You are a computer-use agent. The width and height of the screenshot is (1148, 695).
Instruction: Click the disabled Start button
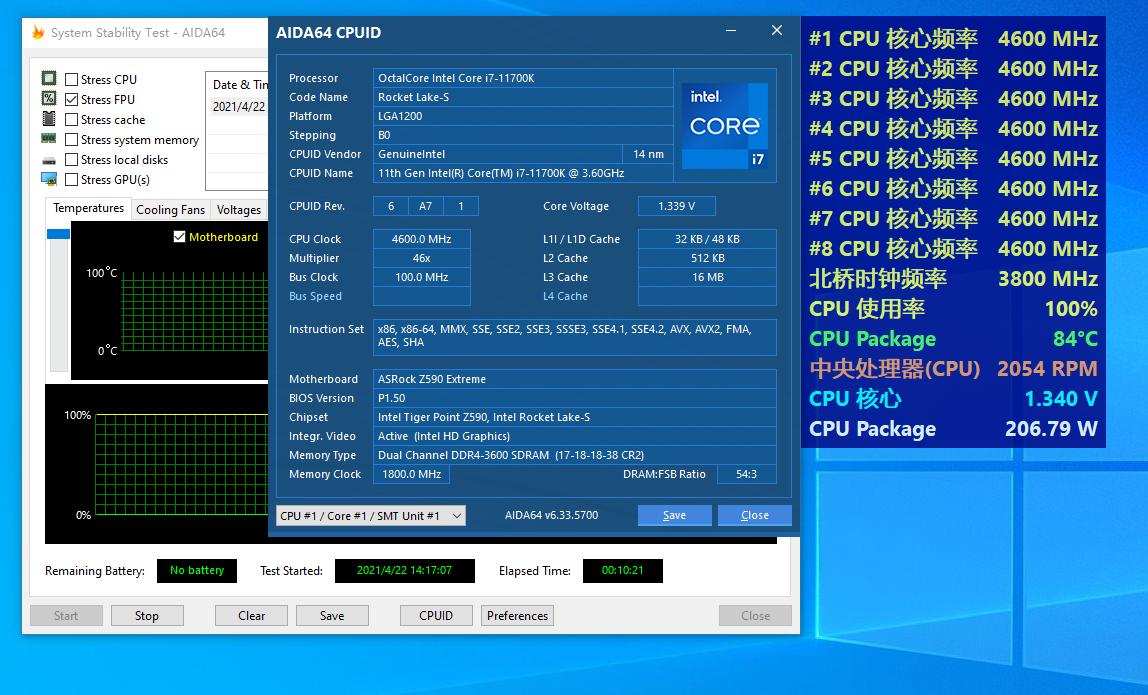pos(66,616)
